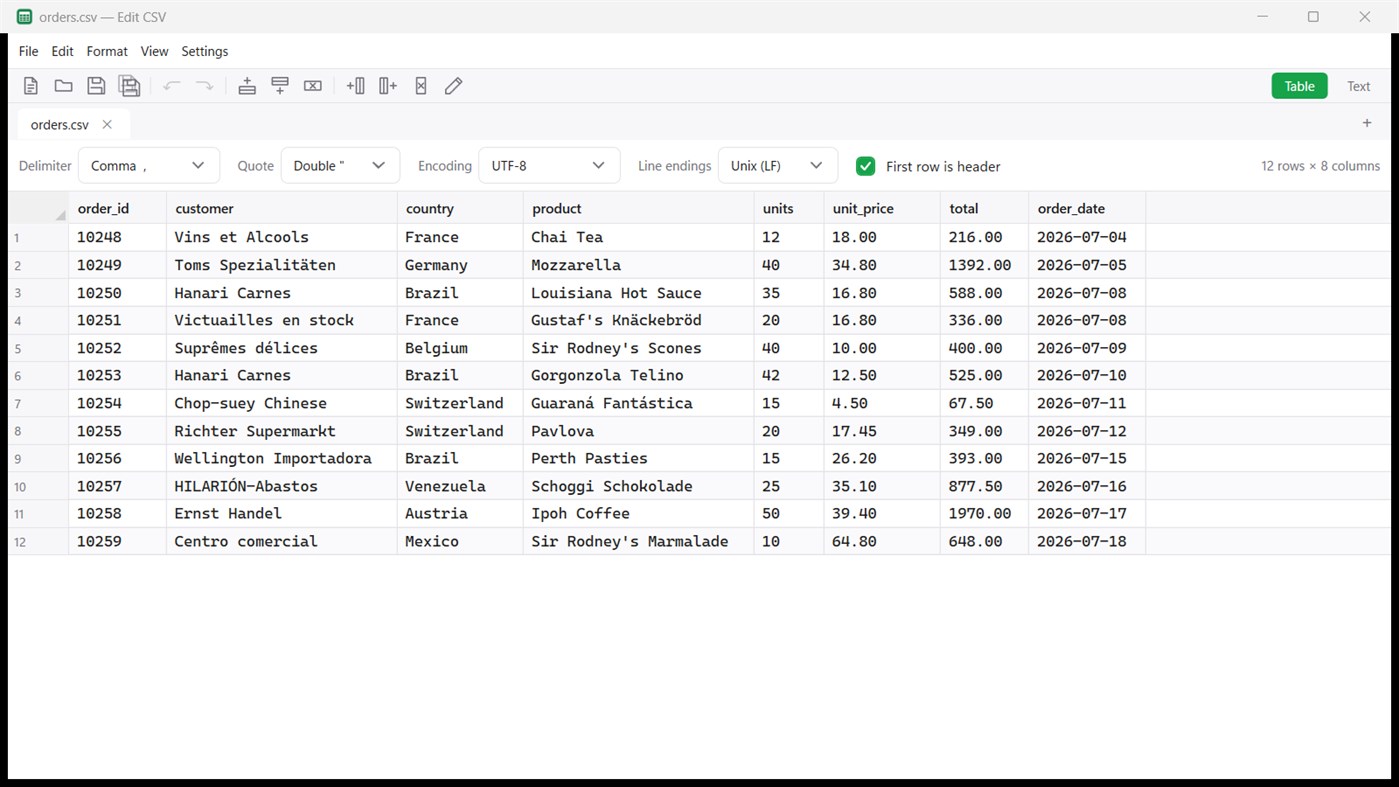1399x787 pixels.
Task: Select the total cell 1970.00
Action: click(x=984, y=513)
